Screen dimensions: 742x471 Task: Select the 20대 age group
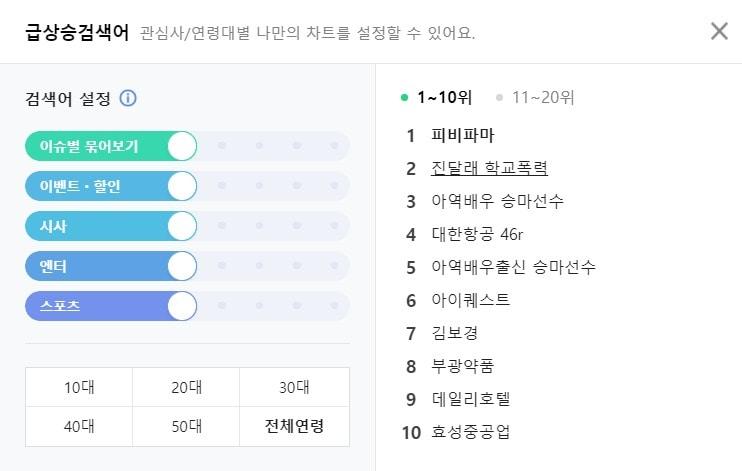point(186,387)
